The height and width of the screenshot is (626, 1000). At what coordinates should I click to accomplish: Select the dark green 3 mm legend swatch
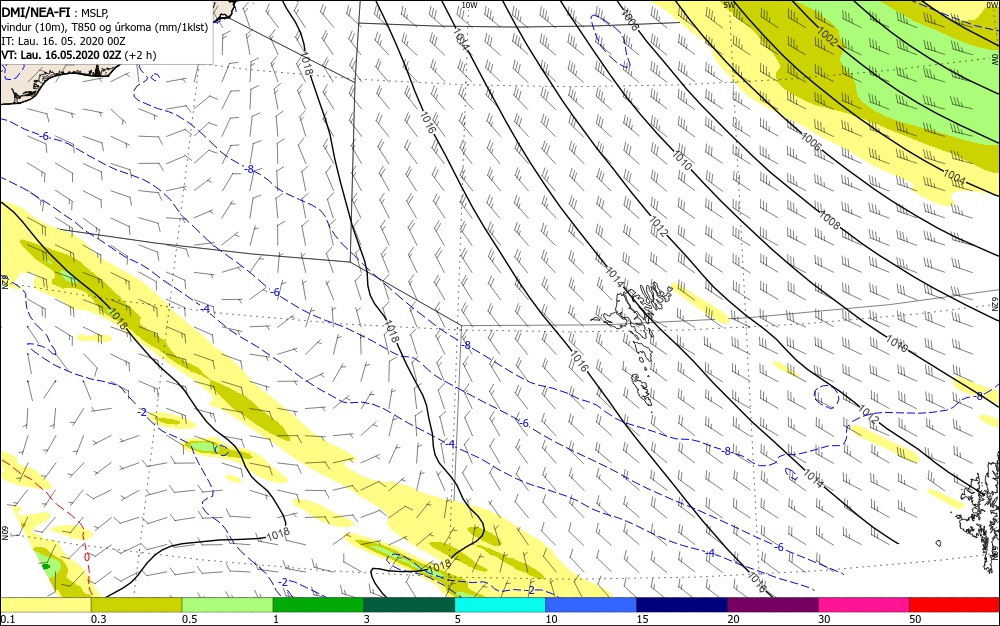409,605
